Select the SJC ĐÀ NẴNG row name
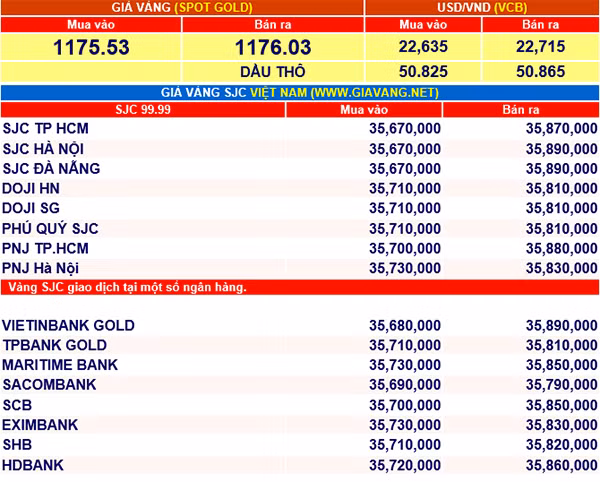 coord(51,168)
